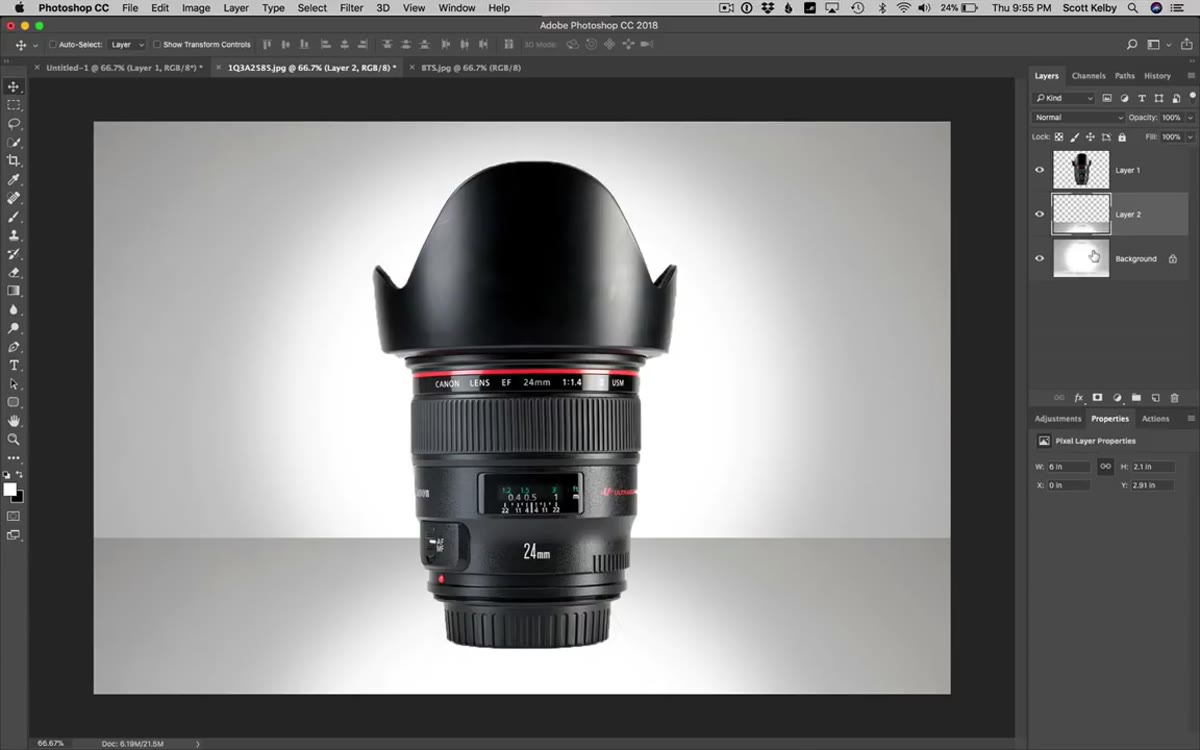
Task: Hide Layer 1 using its eye icon
Action: (x=1039, y=170)
